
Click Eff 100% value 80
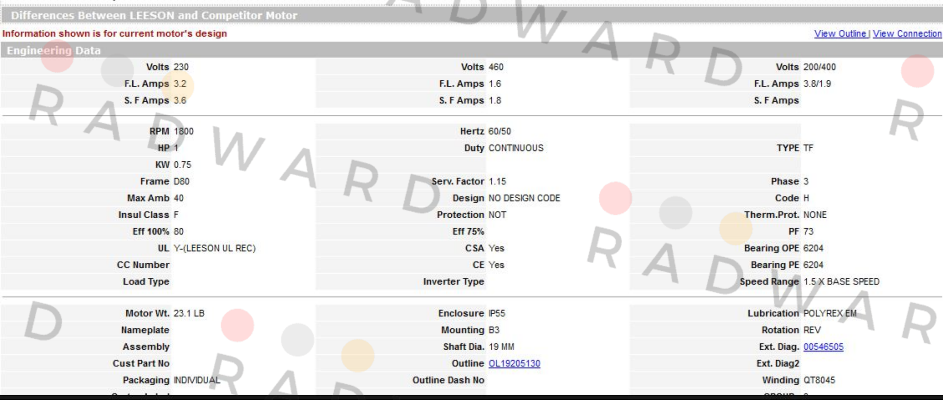[179, 232]
